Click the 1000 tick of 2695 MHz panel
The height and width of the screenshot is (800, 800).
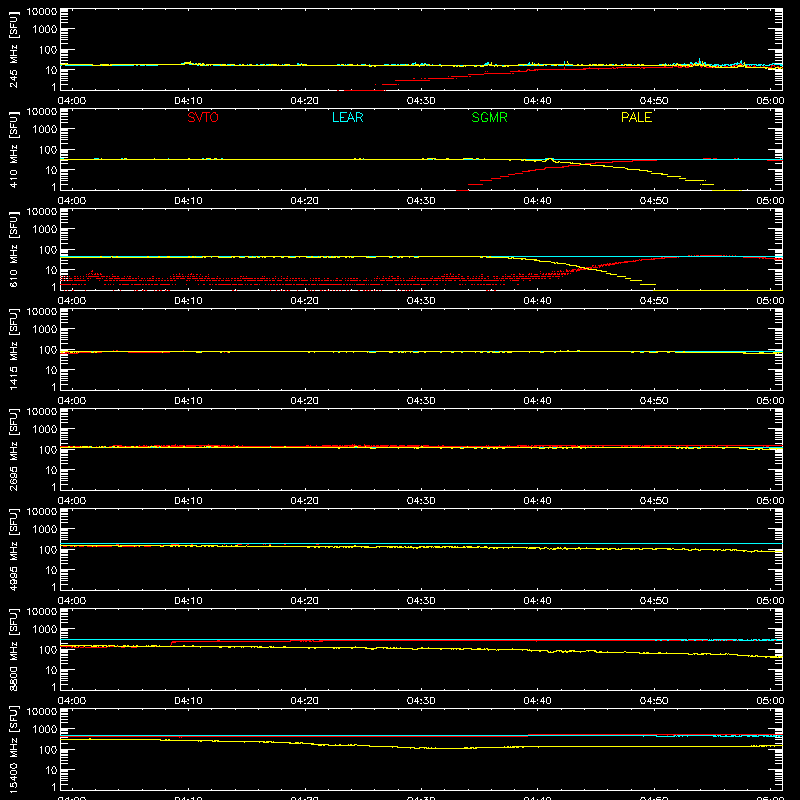pos(45,430)
